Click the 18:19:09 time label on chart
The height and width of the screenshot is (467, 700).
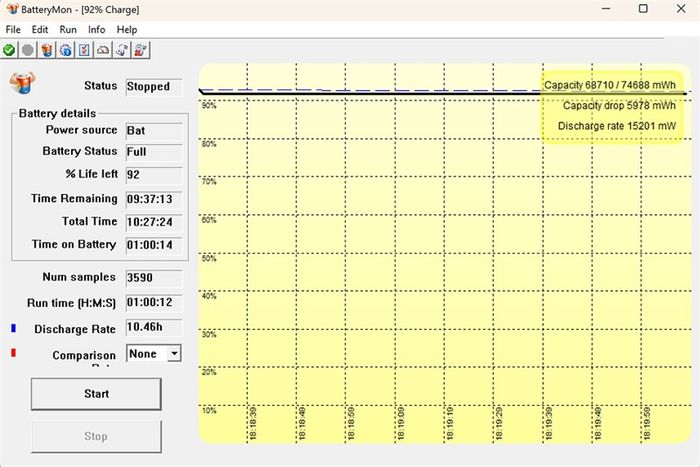[400, 423]
